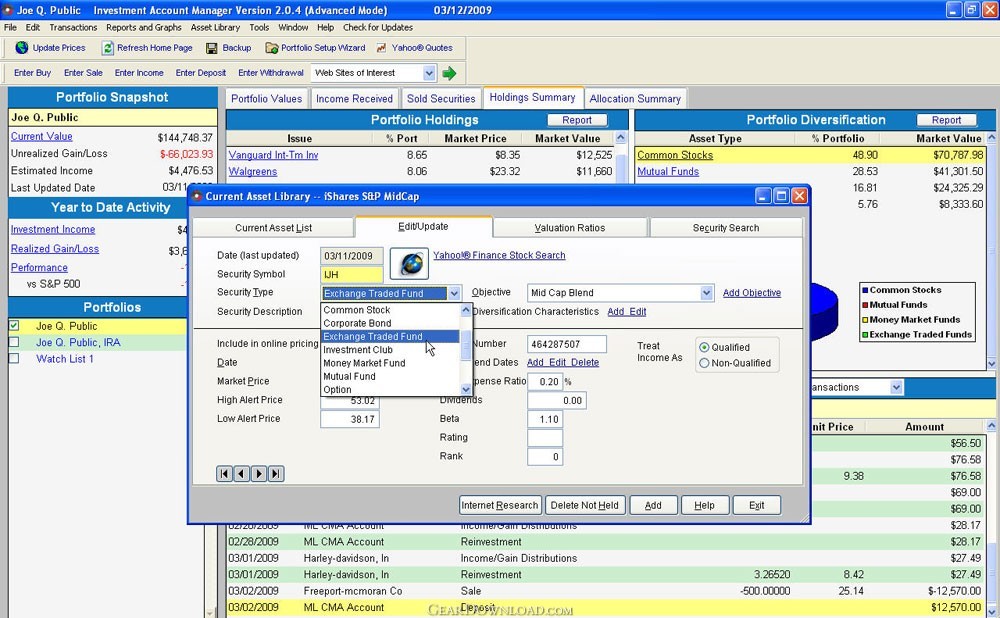
Task: Click the Yahoo Quotes chart icon
Action: [x=381, y=48]
